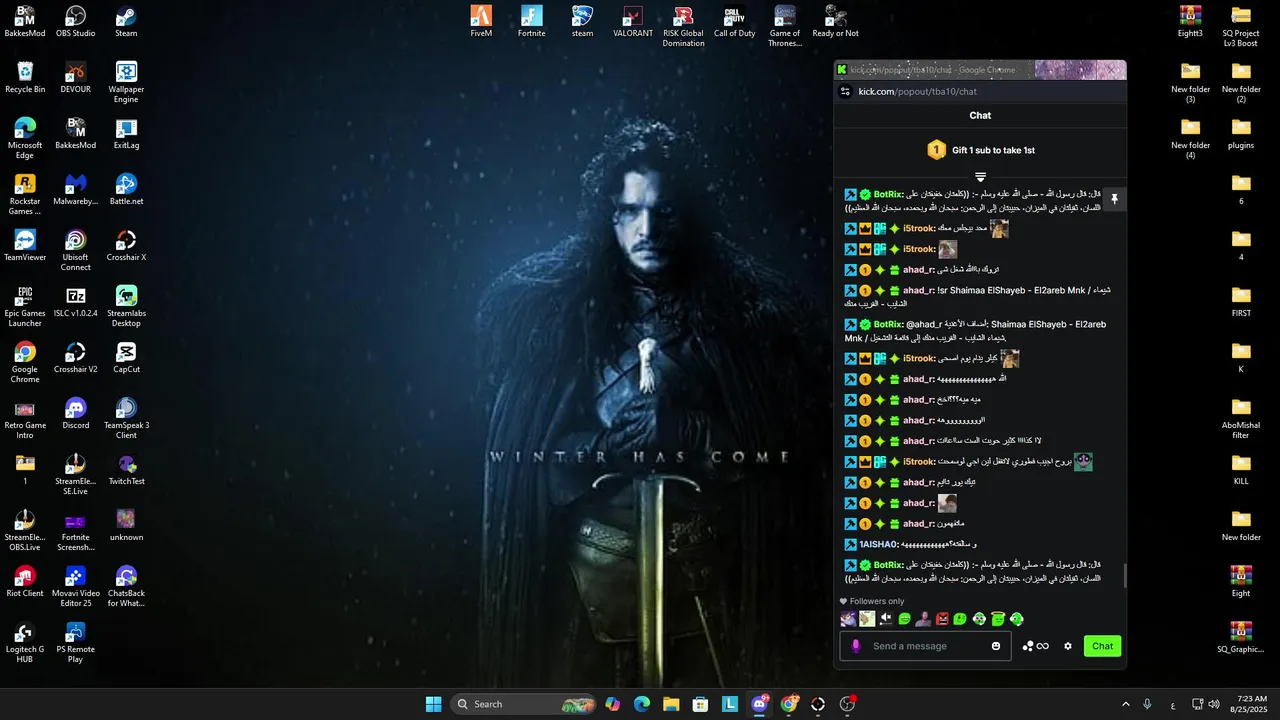The width and height of the screenshot is (1280, 720).
Task: Open the Recycle Bin
Action: [x=25, y=78]
